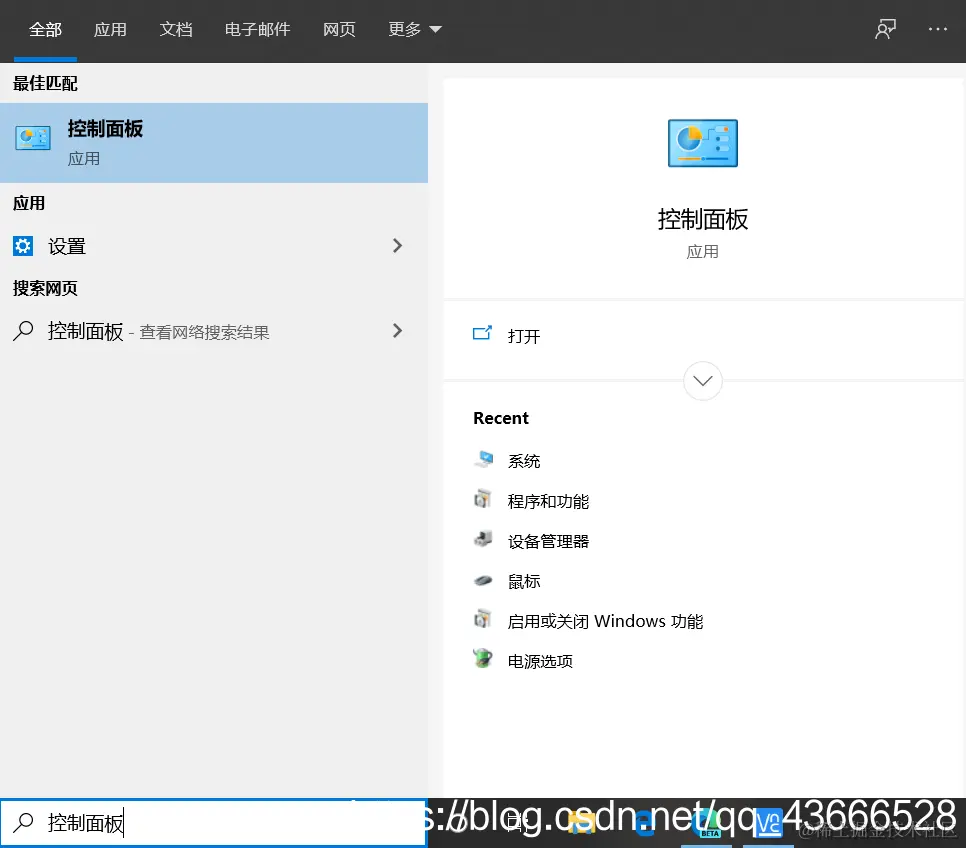Open 电源选项 from the Recent list
The height and width of the screenshot is (848, 966).
click(483, 661)
